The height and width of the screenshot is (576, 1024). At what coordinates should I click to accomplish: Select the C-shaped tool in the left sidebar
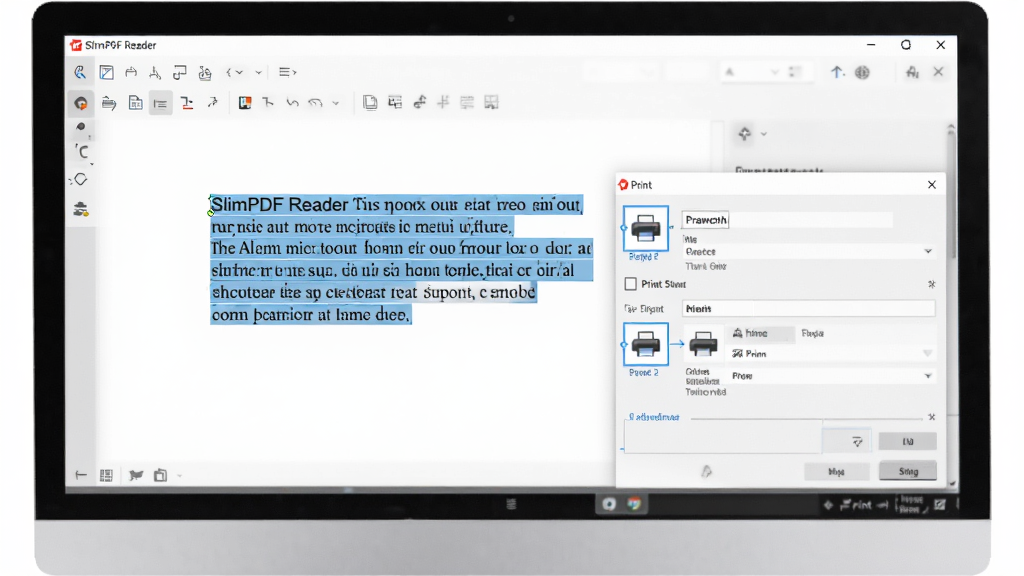point(82,152)
